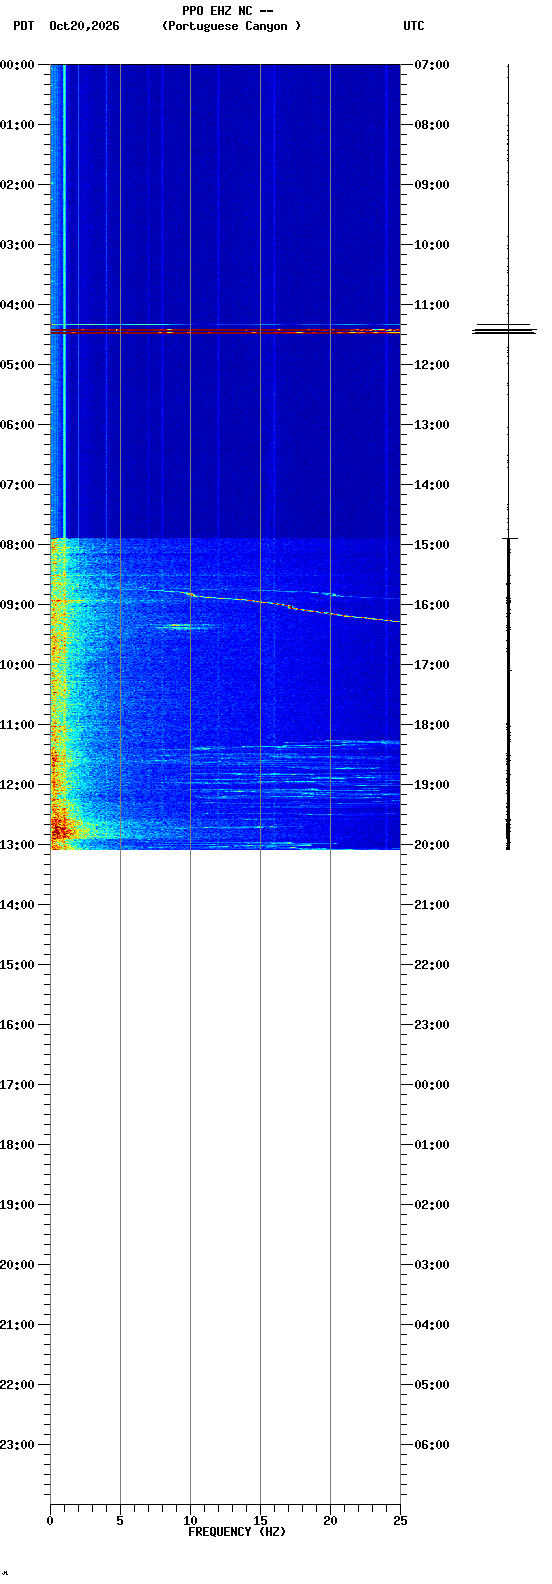Click the '09:00' UTC time label
This screenshot has height=1584, width=552.
tap(432, 185)
